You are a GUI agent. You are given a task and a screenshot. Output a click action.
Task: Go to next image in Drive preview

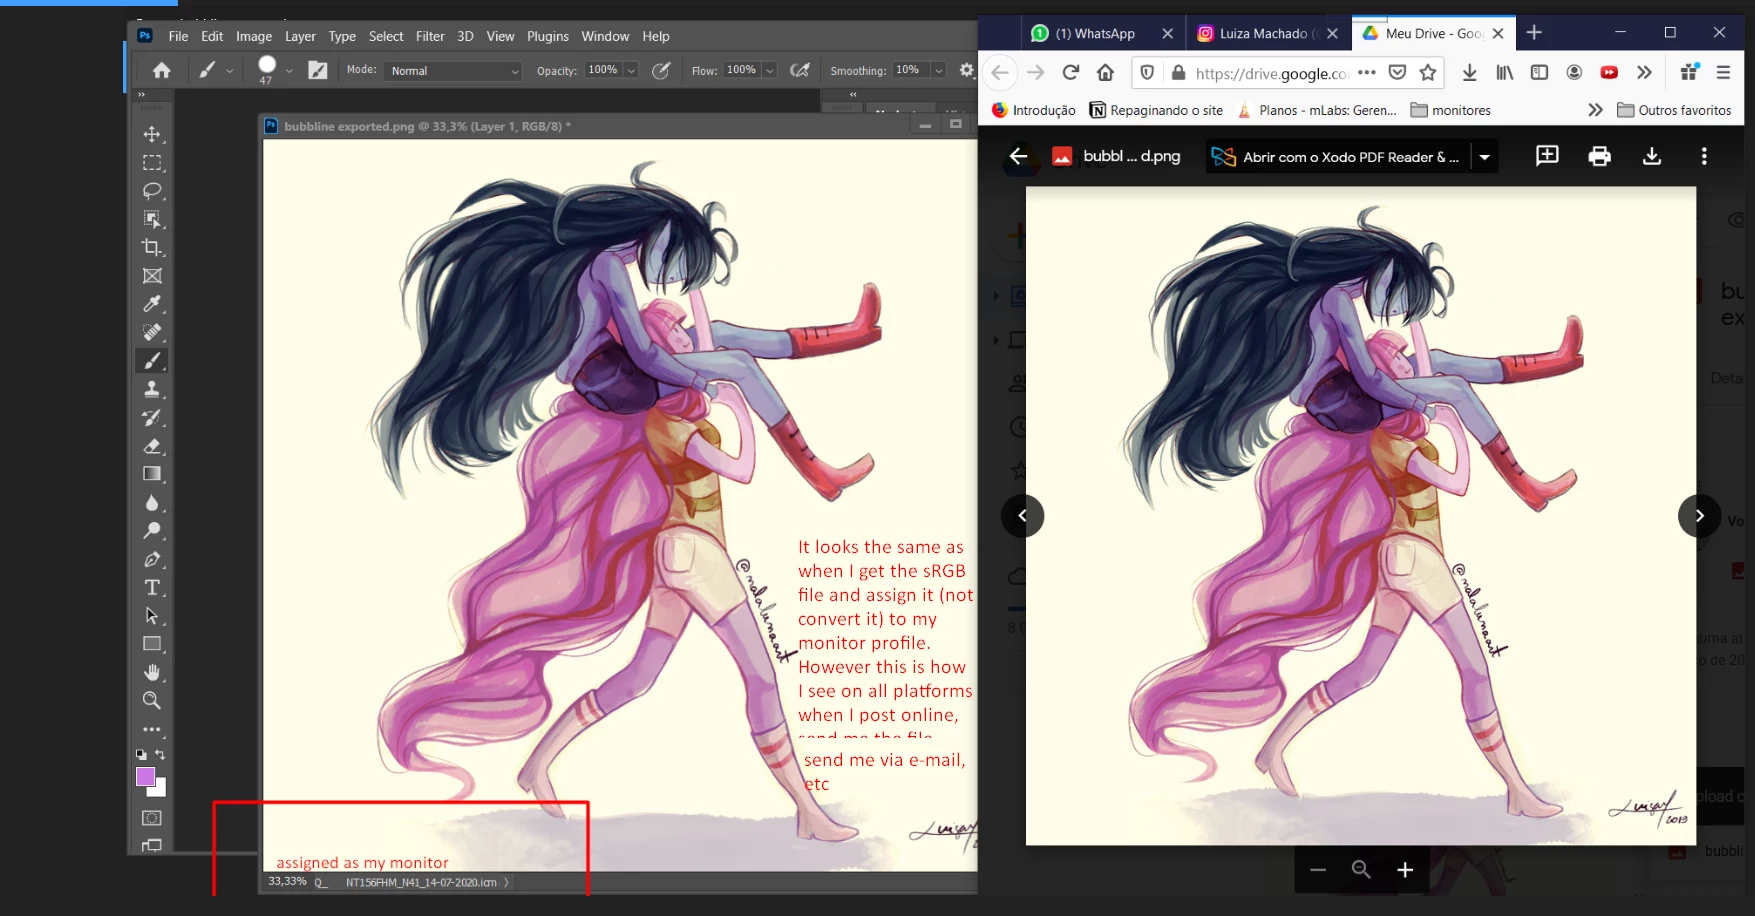tap(1699, 516)
